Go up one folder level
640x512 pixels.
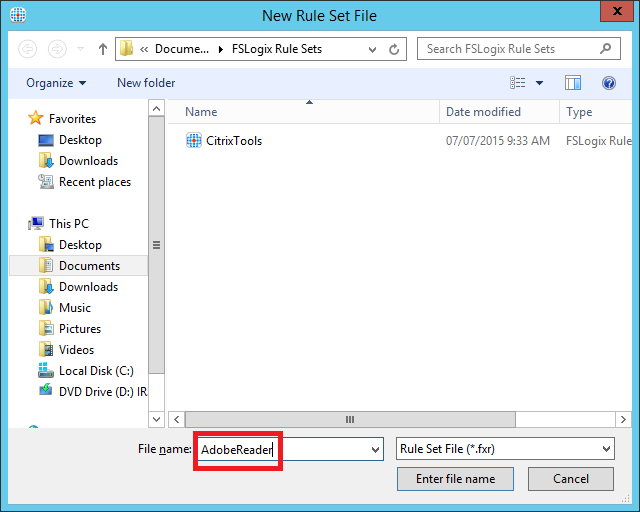[x=102, y=49]
